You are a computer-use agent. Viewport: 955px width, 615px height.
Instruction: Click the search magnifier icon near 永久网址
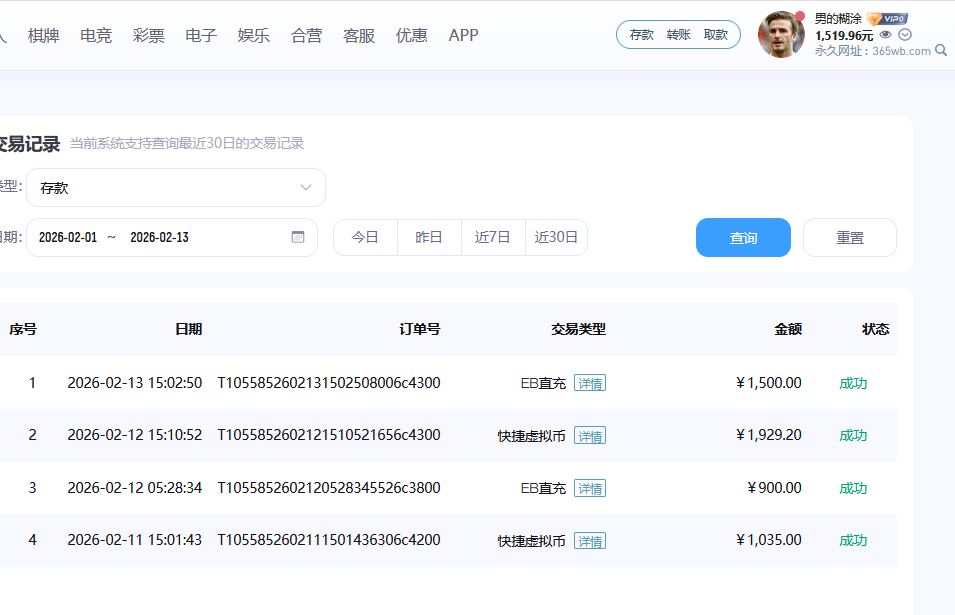pos(941,49)
